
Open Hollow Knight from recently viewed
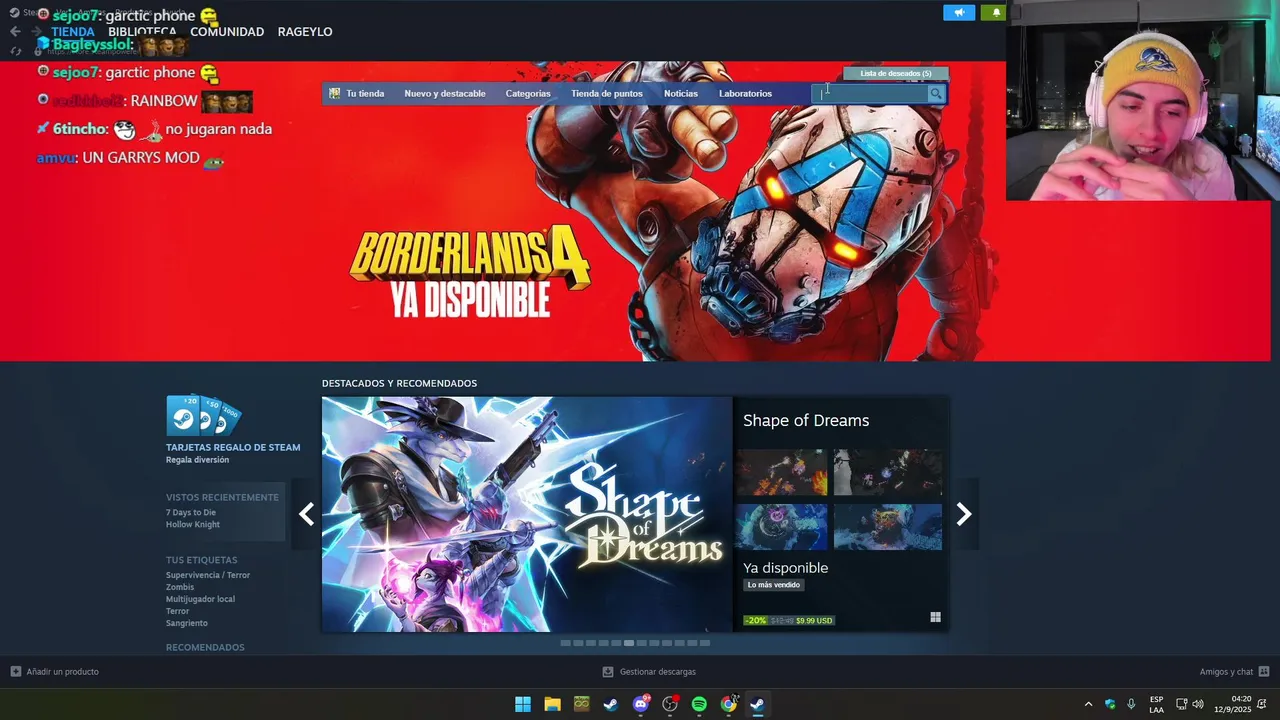coord(193,525)
